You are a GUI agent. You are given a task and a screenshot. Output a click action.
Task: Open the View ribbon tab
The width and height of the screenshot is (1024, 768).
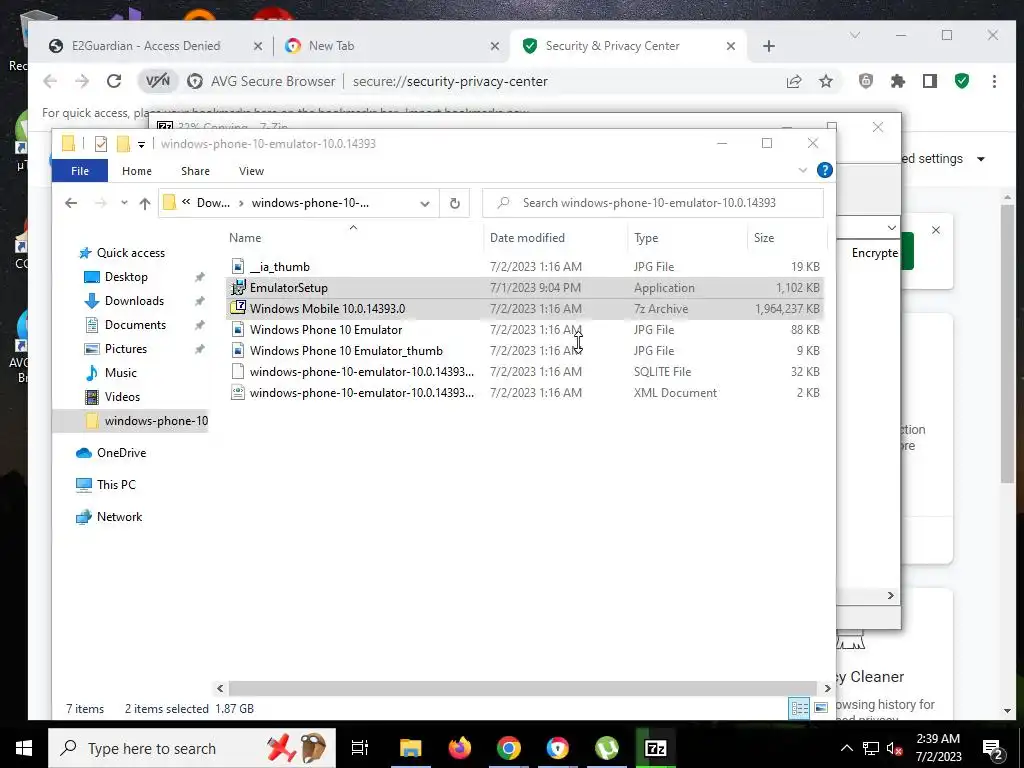(251, 170)
